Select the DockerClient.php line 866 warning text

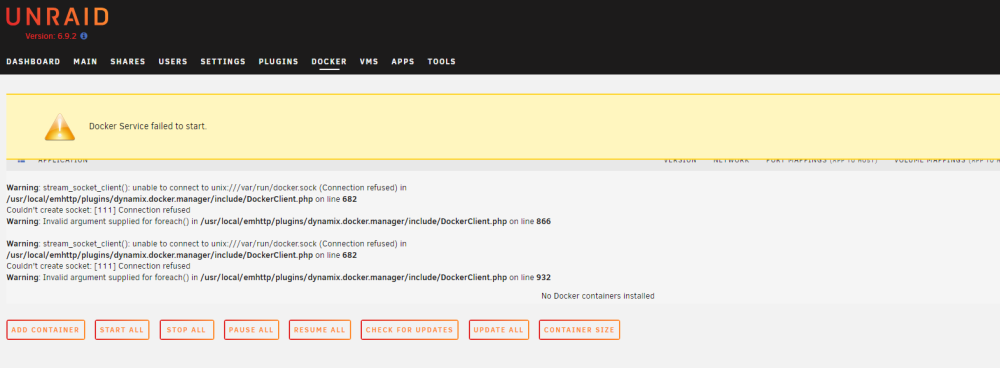click(278, 221)
